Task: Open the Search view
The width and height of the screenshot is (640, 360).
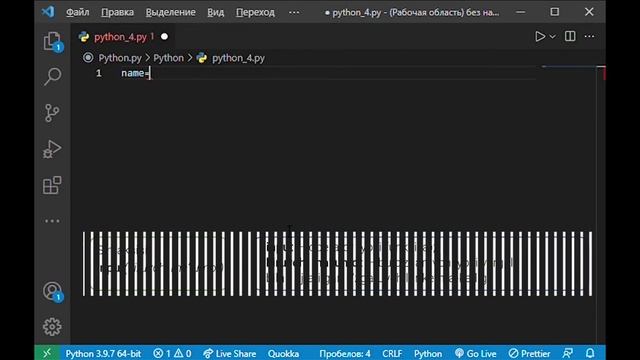Action: tap(53, 76)
